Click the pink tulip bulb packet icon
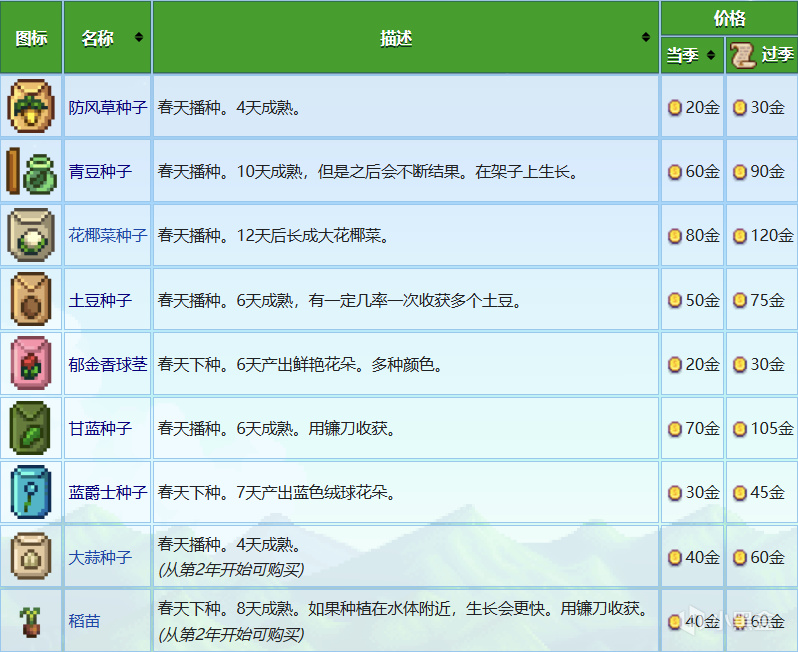 31,363
